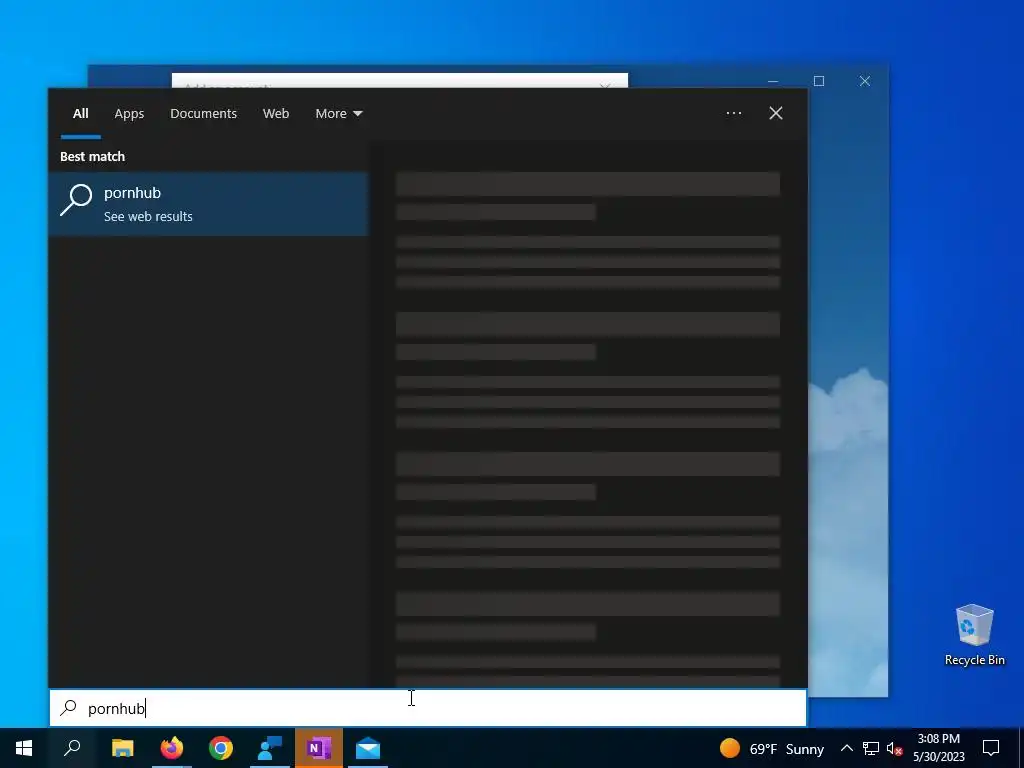This screenshot has width=1024, height=768.
Task: Click the network status tray icon
Action: (871, 748)
